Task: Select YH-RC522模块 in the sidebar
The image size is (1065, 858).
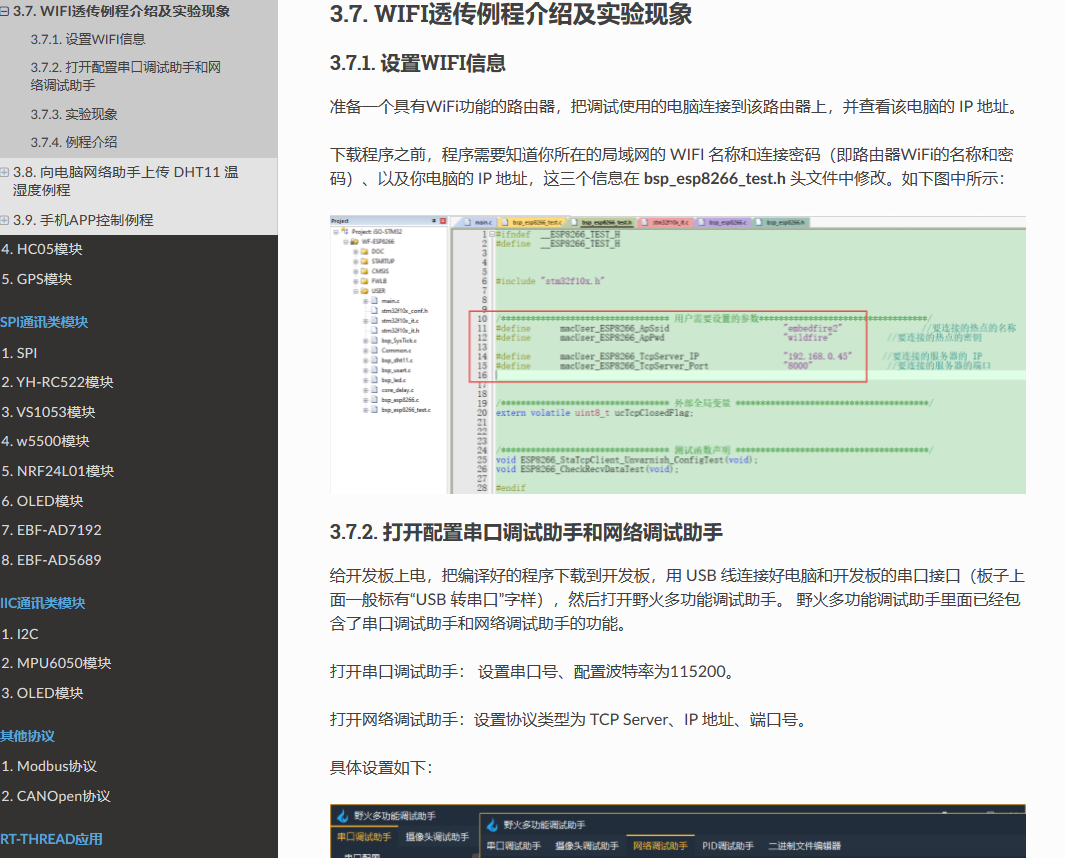Action: [x=57, y=382]
